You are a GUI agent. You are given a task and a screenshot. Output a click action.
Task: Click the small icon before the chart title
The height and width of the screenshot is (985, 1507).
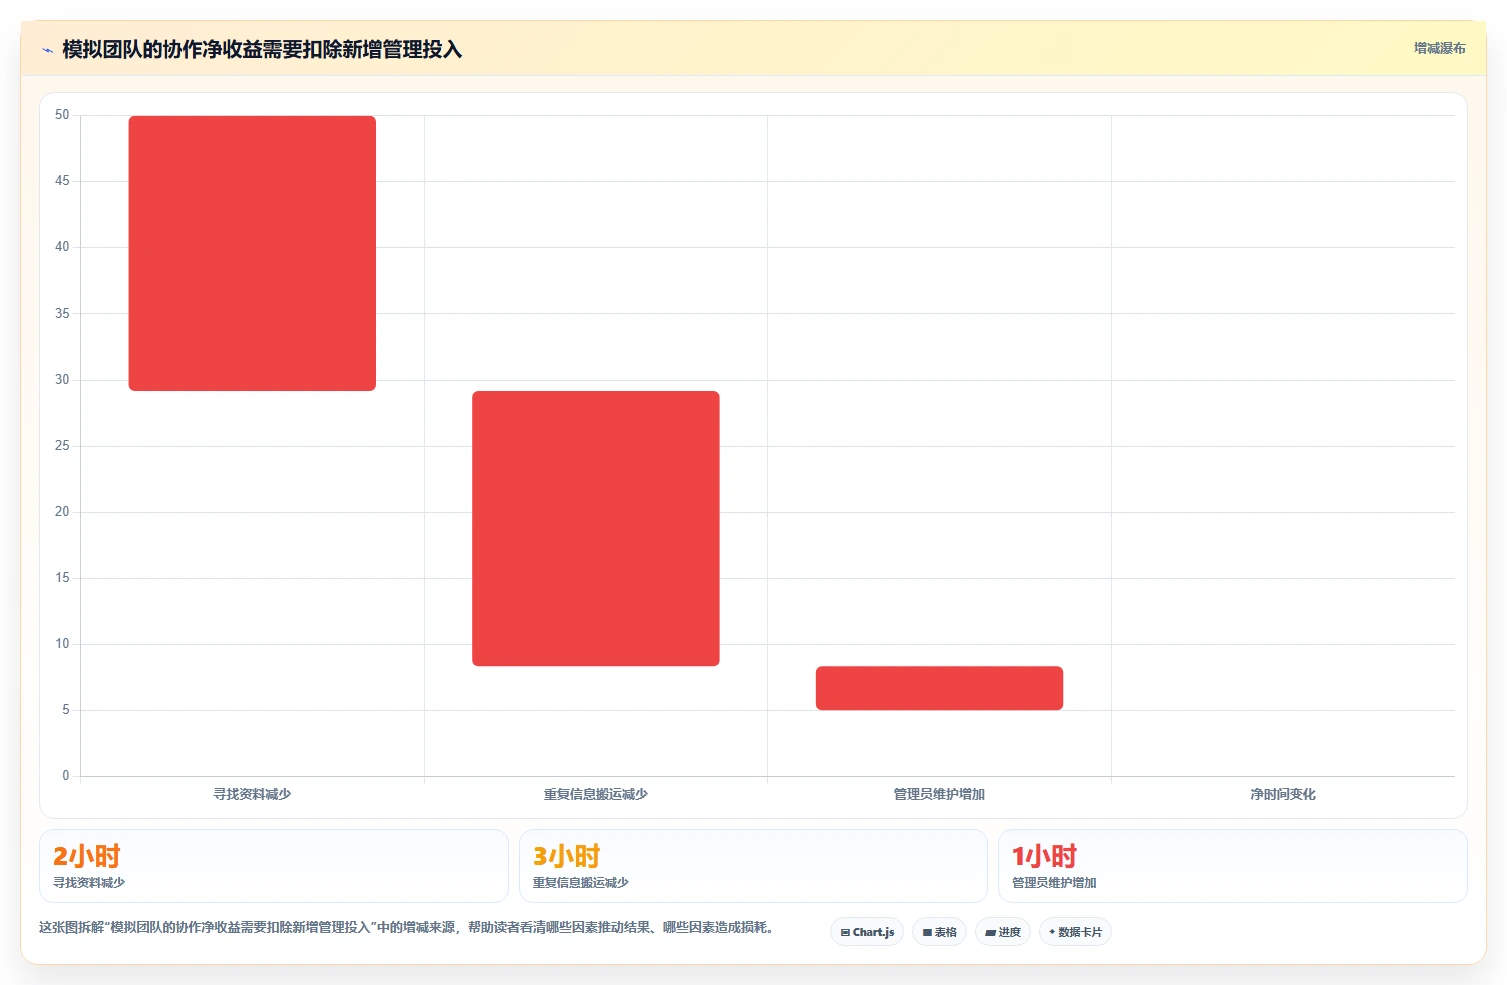(x=47, y=50)
